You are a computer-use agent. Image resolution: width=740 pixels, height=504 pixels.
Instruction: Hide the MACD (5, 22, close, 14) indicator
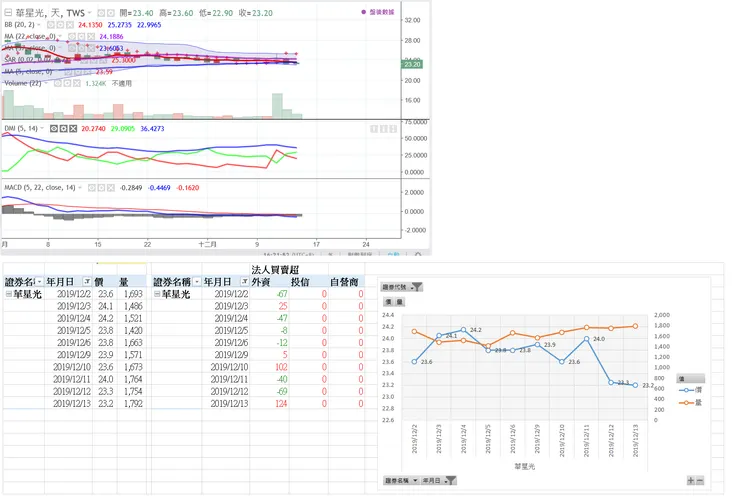pyautogui.click(x=92, y=188)
